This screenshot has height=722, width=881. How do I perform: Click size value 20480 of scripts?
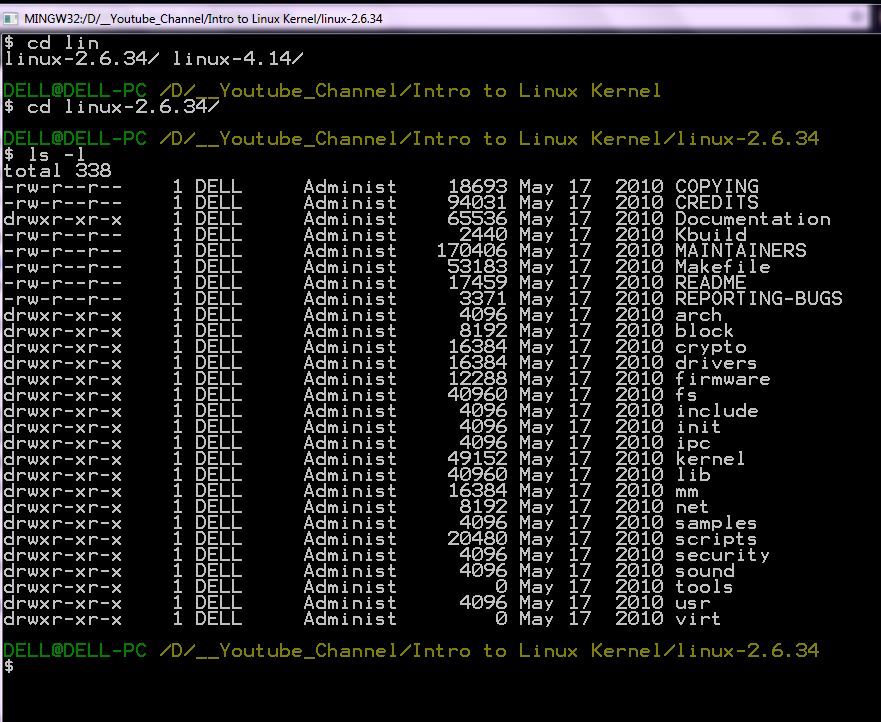tap(478, 539)
